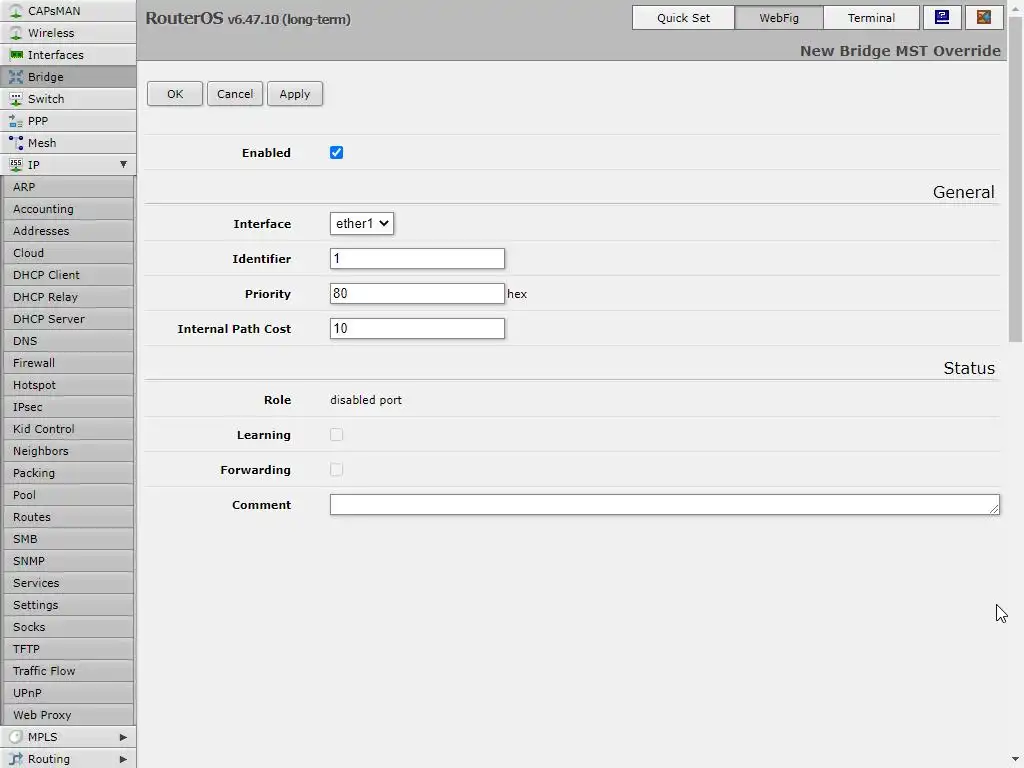Click the IP menu icon

point(16,165)
